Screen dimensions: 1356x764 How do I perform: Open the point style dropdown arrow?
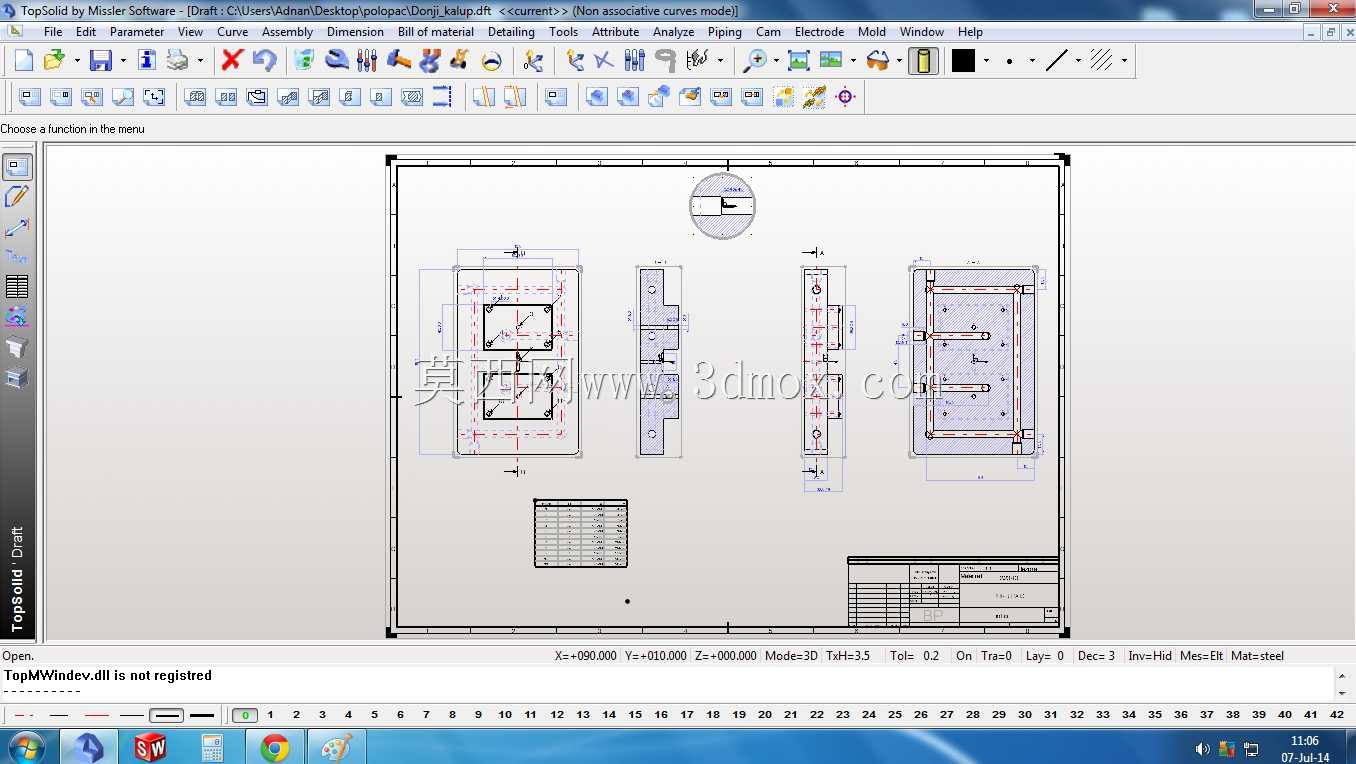click(1031, 61)
